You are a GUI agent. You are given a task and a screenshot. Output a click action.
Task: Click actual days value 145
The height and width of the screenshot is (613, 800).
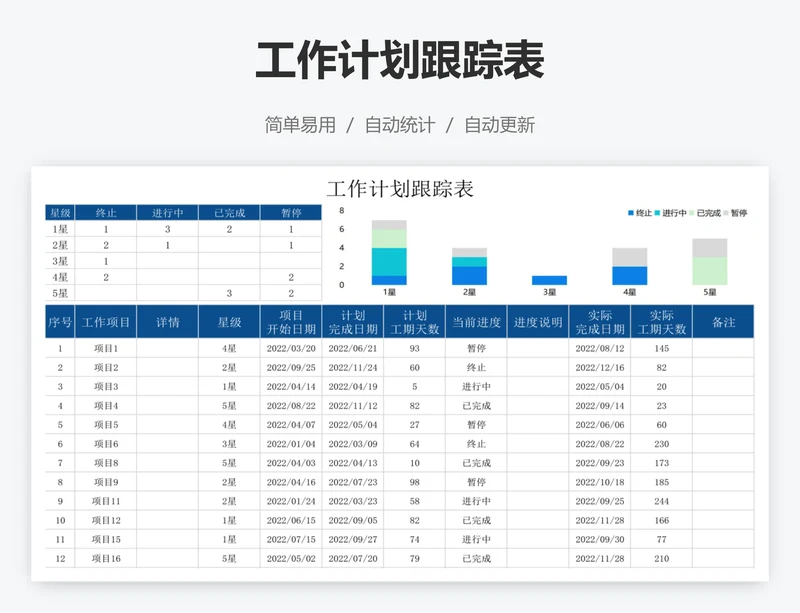pyautogui.click(x=662, y=348)
